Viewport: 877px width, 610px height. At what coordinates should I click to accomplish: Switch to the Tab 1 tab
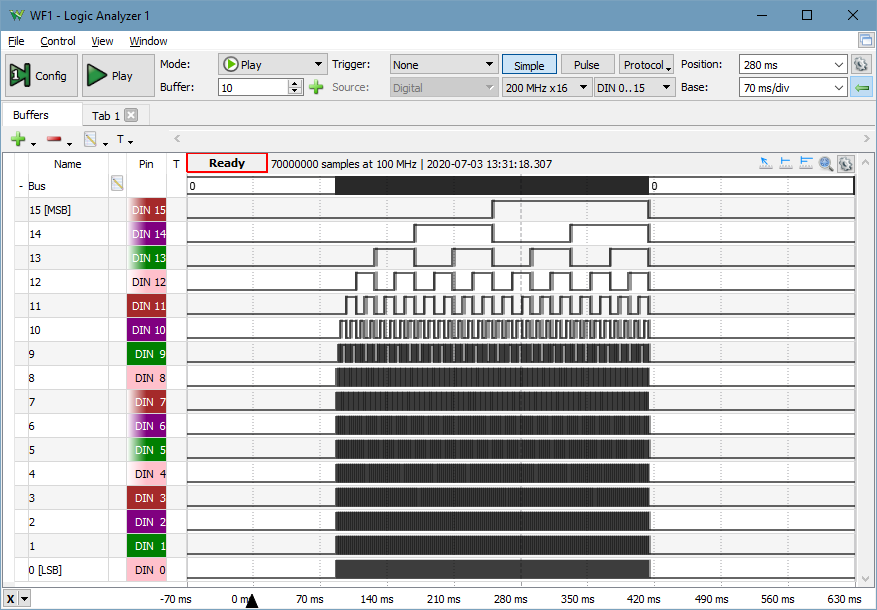pos(105,115)
